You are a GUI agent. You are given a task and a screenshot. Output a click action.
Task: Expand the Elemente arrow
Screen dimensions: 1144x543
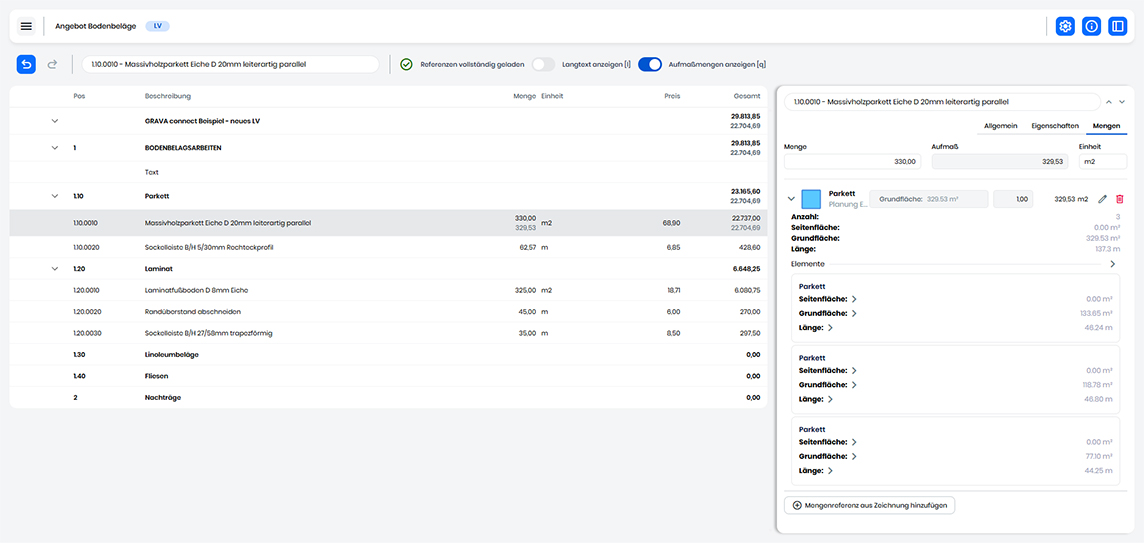click(1113, 264)
